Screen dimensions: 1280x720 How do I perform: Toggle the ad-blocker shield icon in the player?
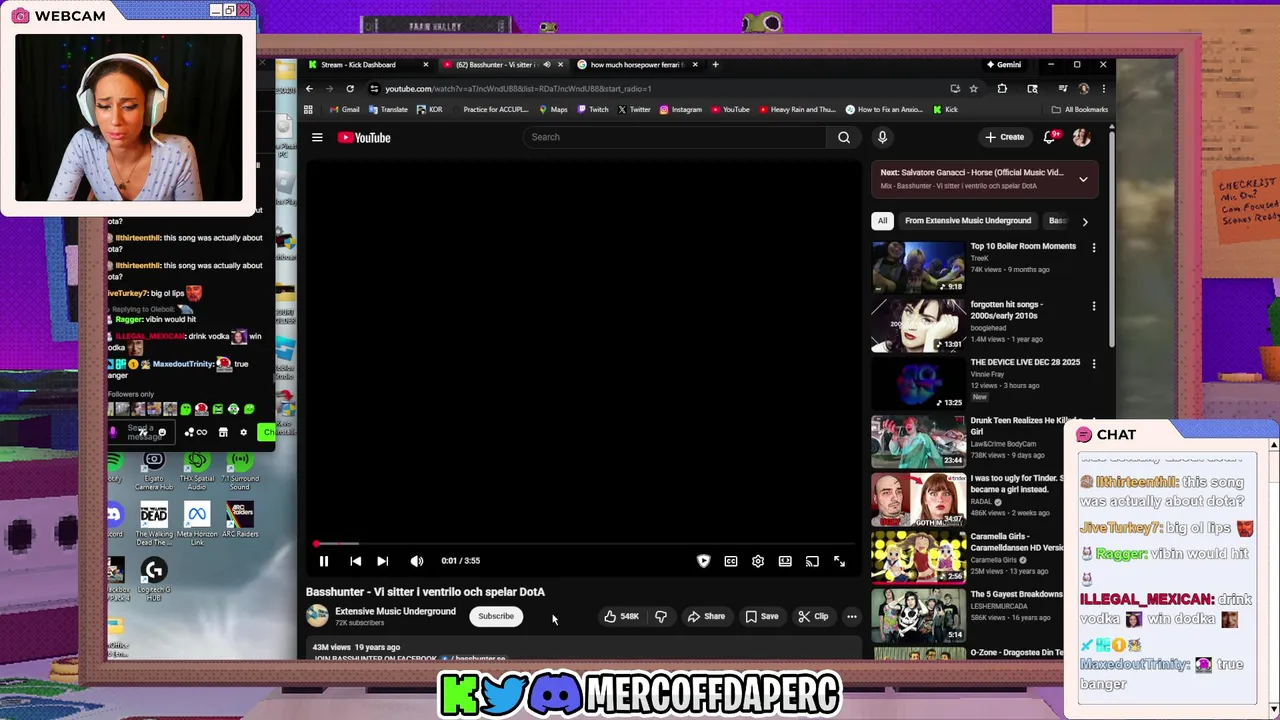[703, 561]
